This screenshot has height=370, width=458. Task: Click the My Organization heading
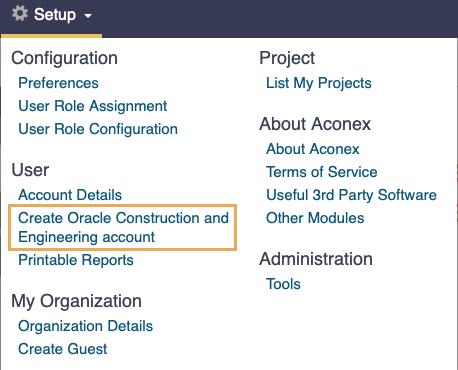click(x=76, y=301)
